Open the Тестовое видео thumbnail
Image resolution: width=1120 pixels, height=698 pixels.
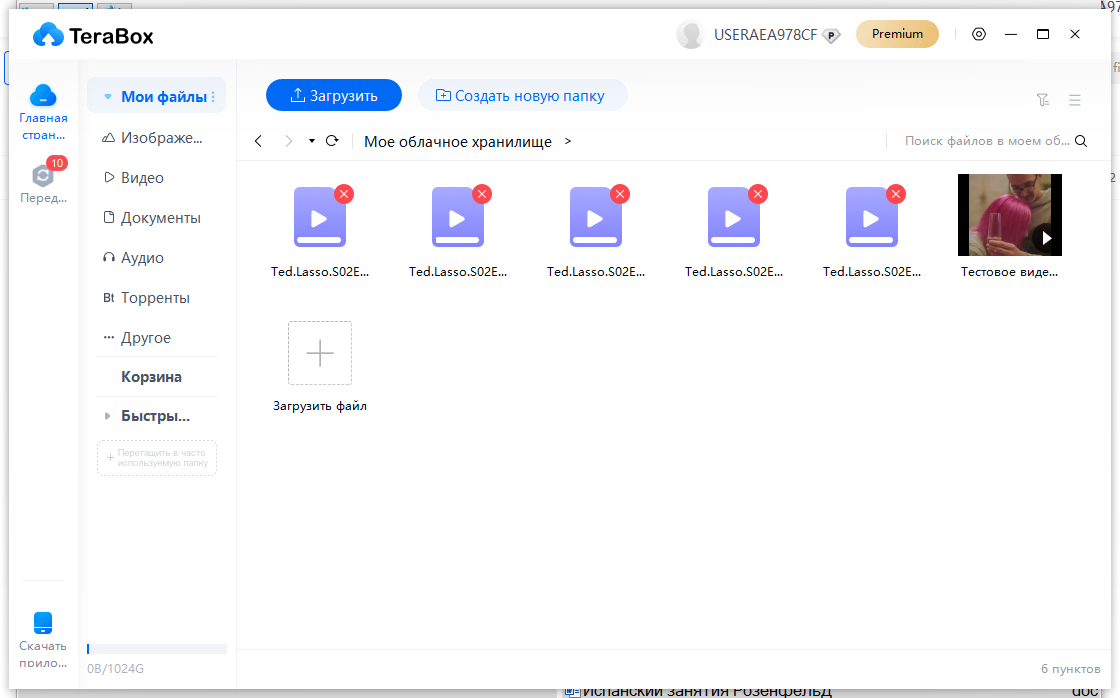(1009, 215)
